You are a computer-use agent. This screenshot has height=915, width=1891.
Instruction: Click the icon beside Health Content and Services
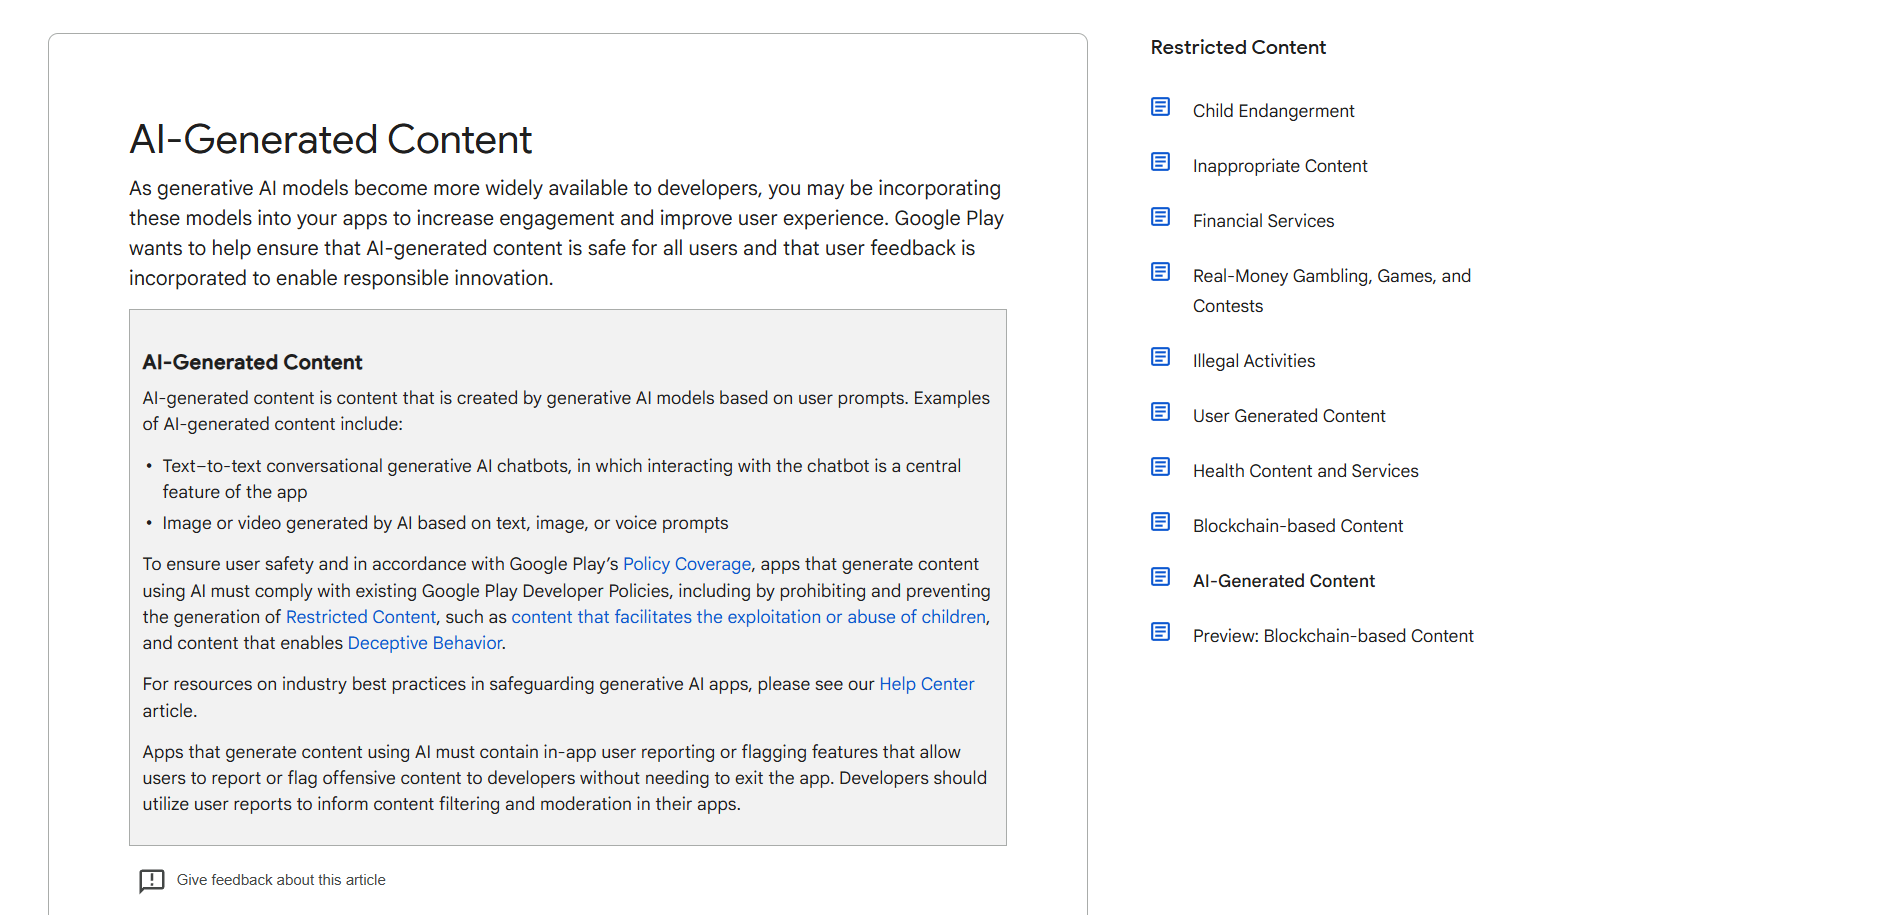tap(1160, 467)
